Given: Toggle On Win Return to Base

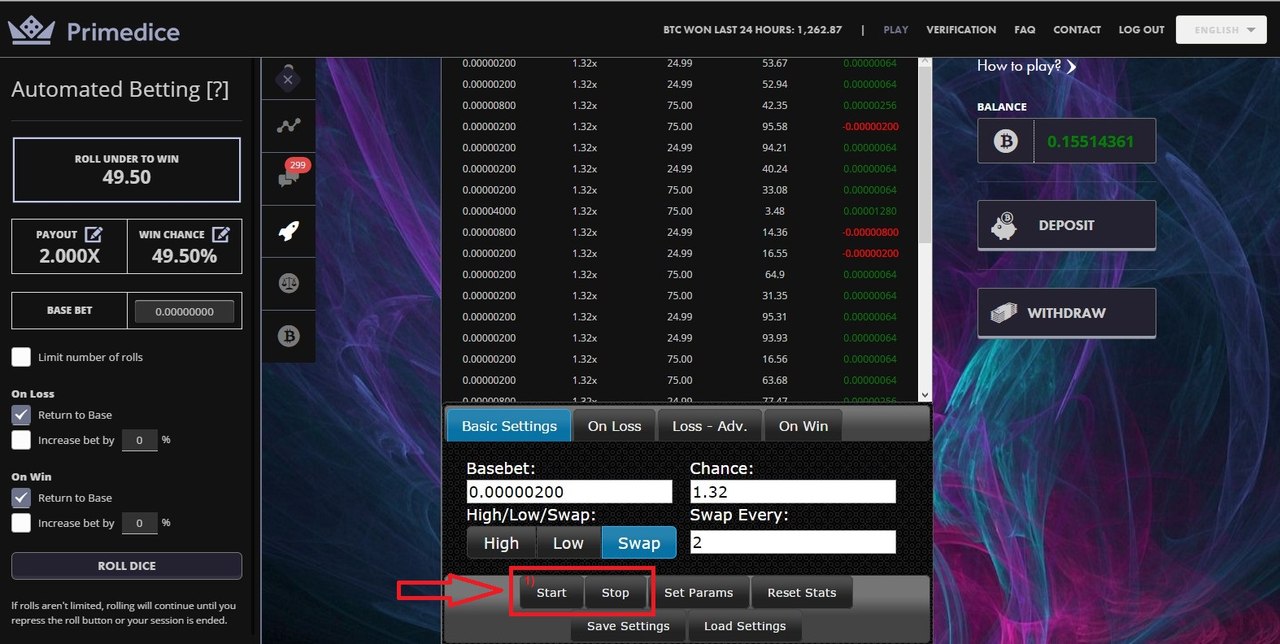Looking at the screenshot, I should [21, 498].
